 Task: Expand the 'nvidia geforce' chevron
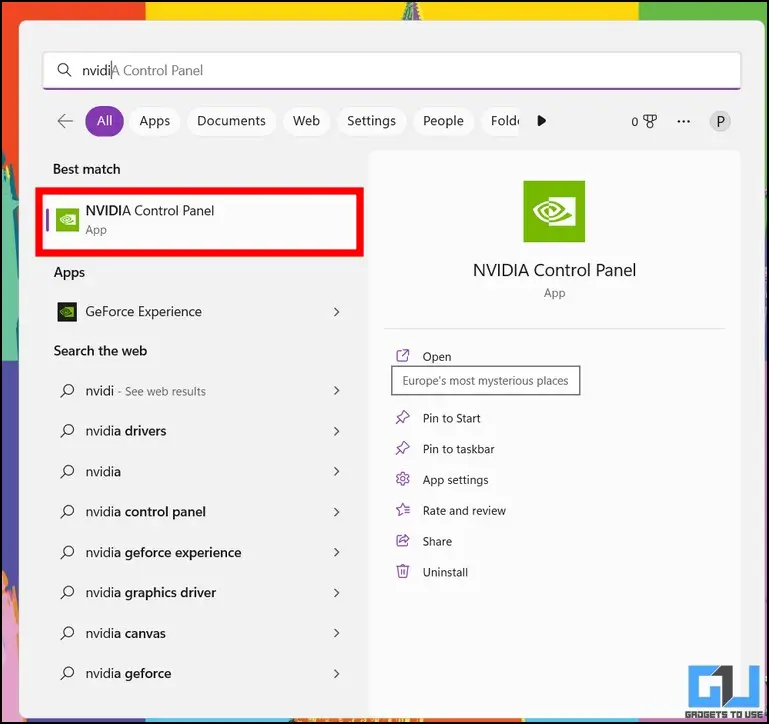point(336,674)
